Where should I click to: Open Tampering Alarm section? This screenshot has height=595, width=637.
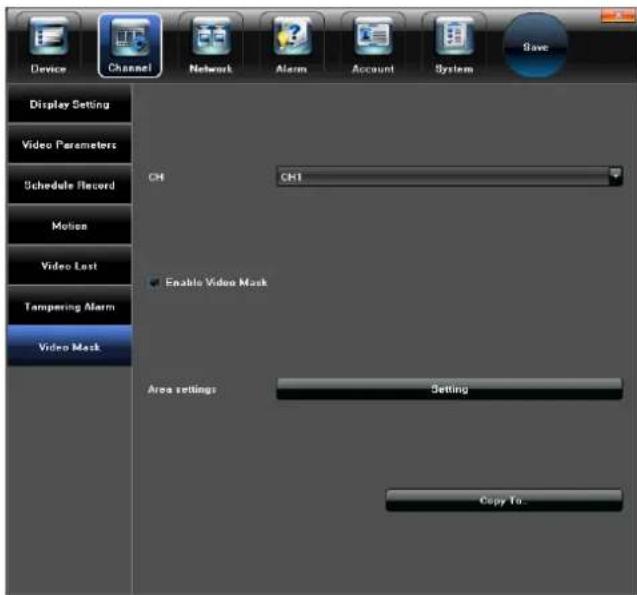coord(69,306)
